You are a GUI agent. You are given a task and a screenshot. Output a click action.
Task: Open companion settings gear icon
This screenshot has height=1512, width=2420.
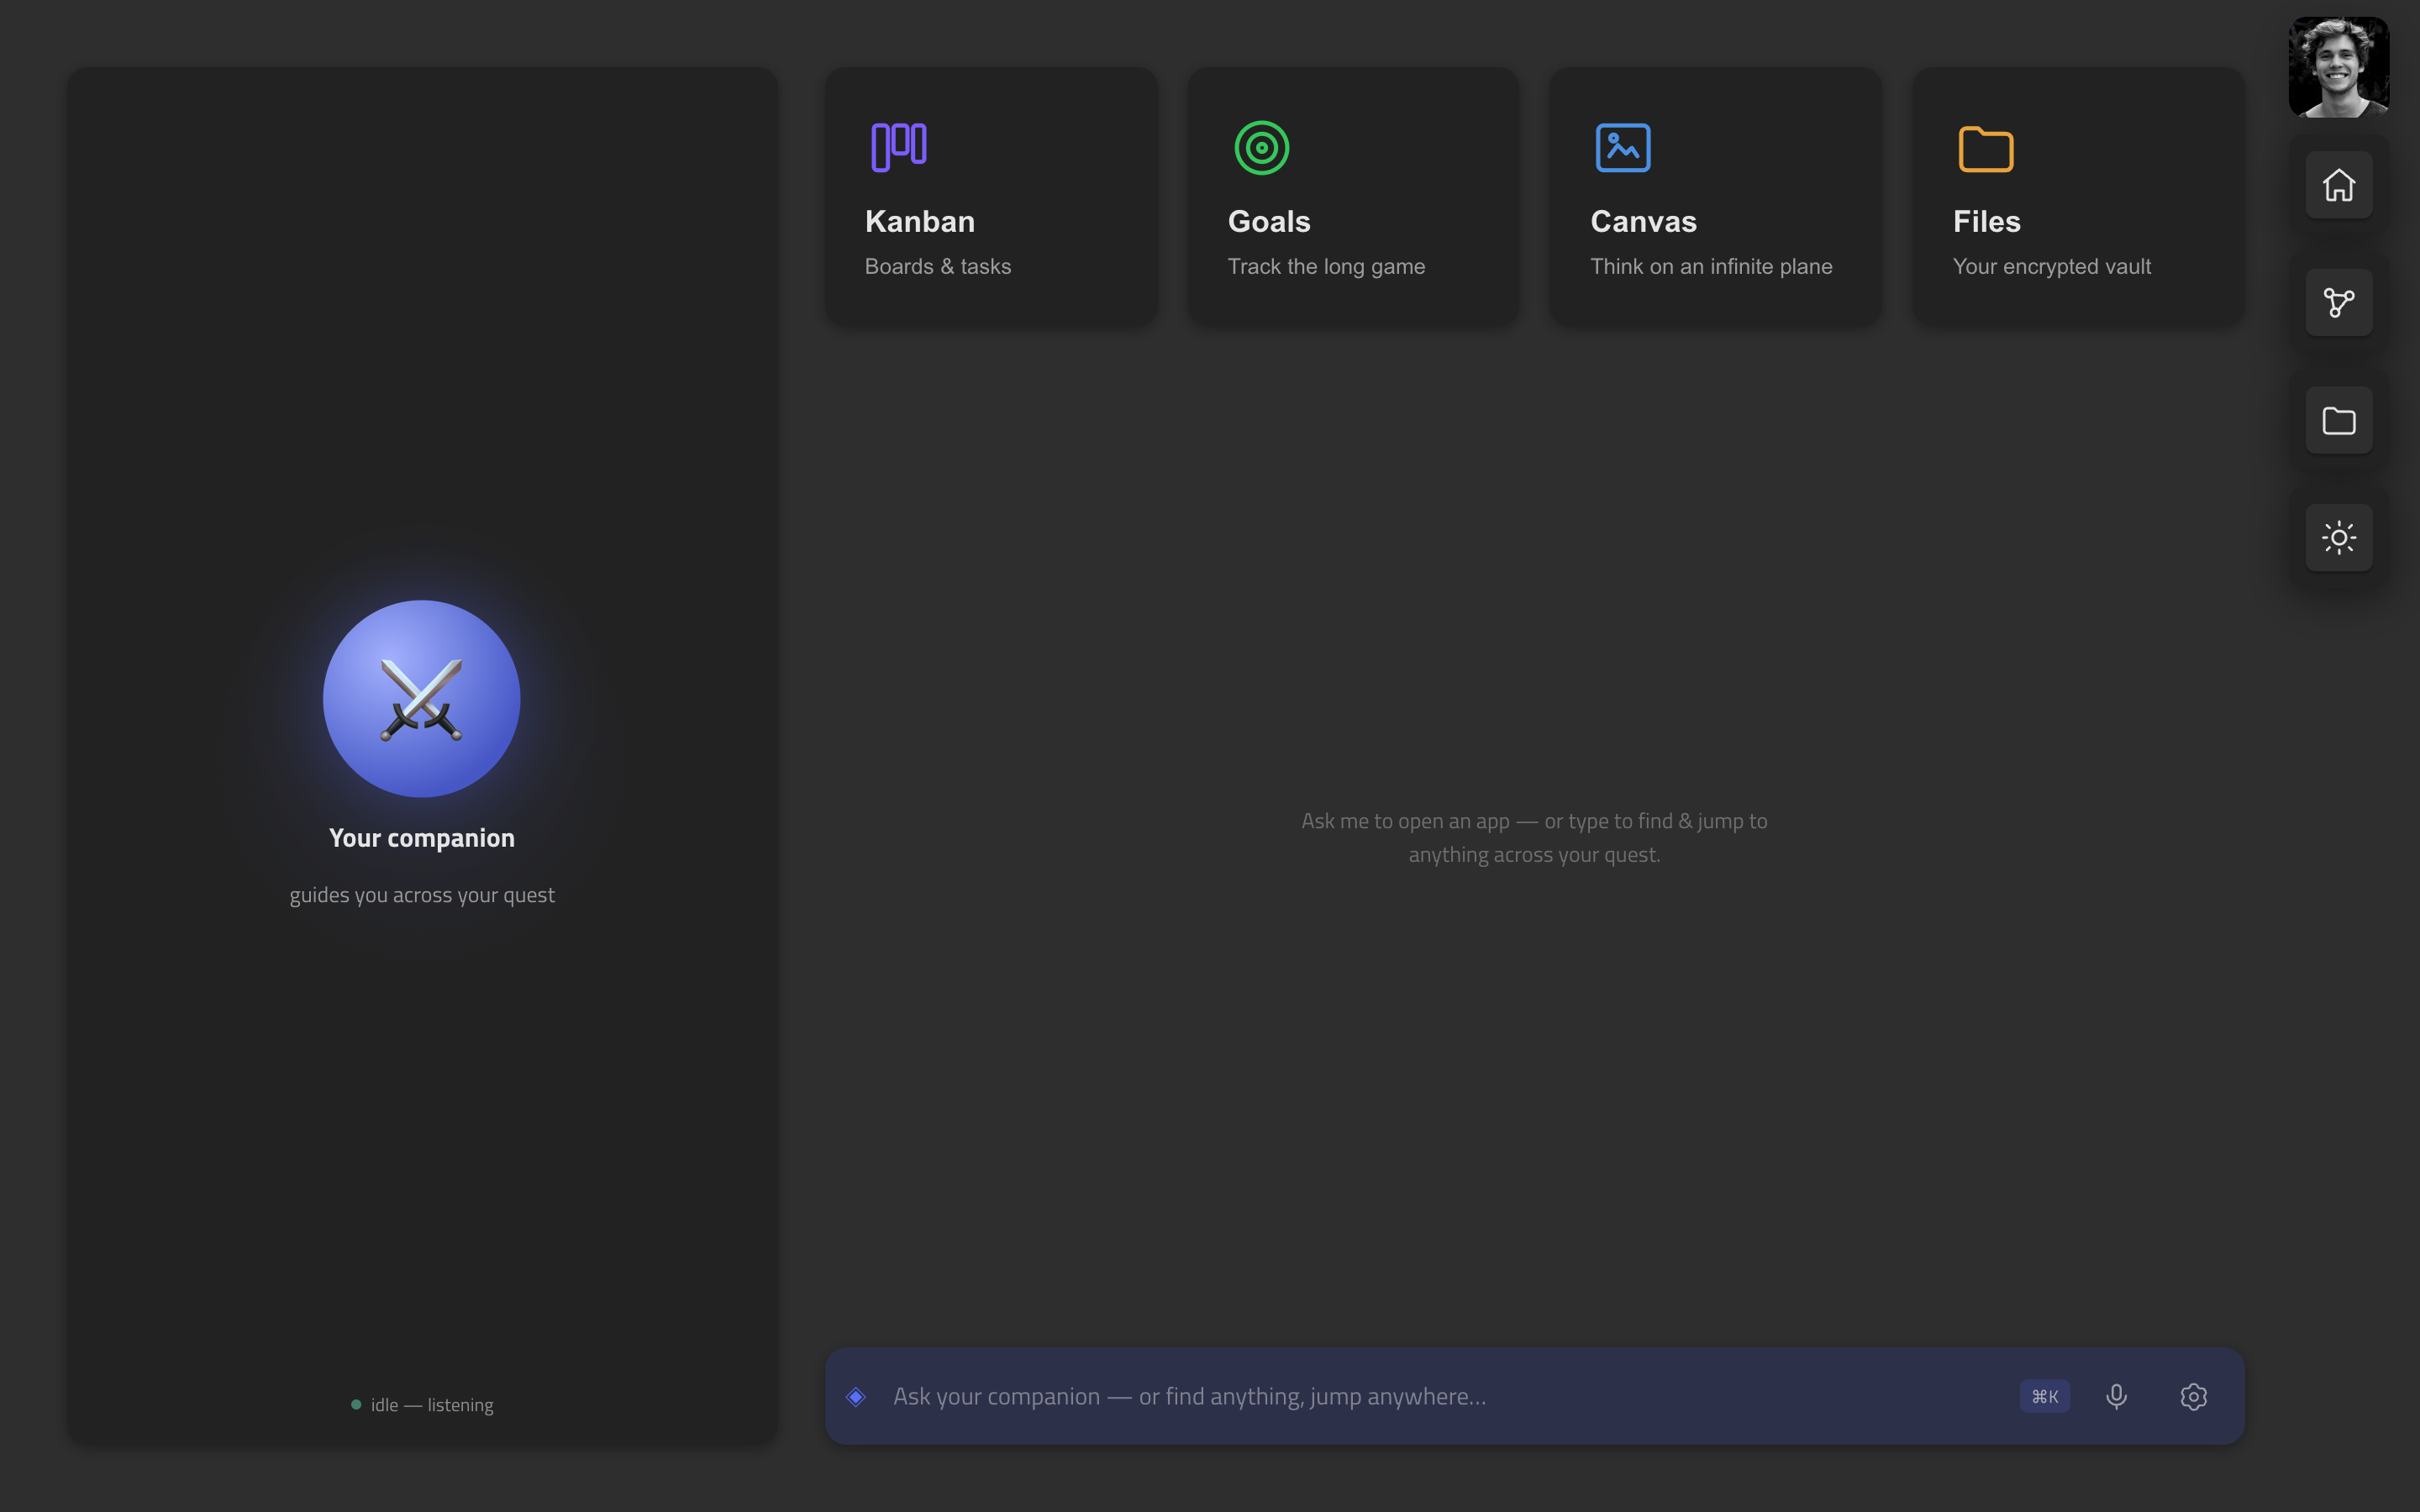coord(2193,1396)
